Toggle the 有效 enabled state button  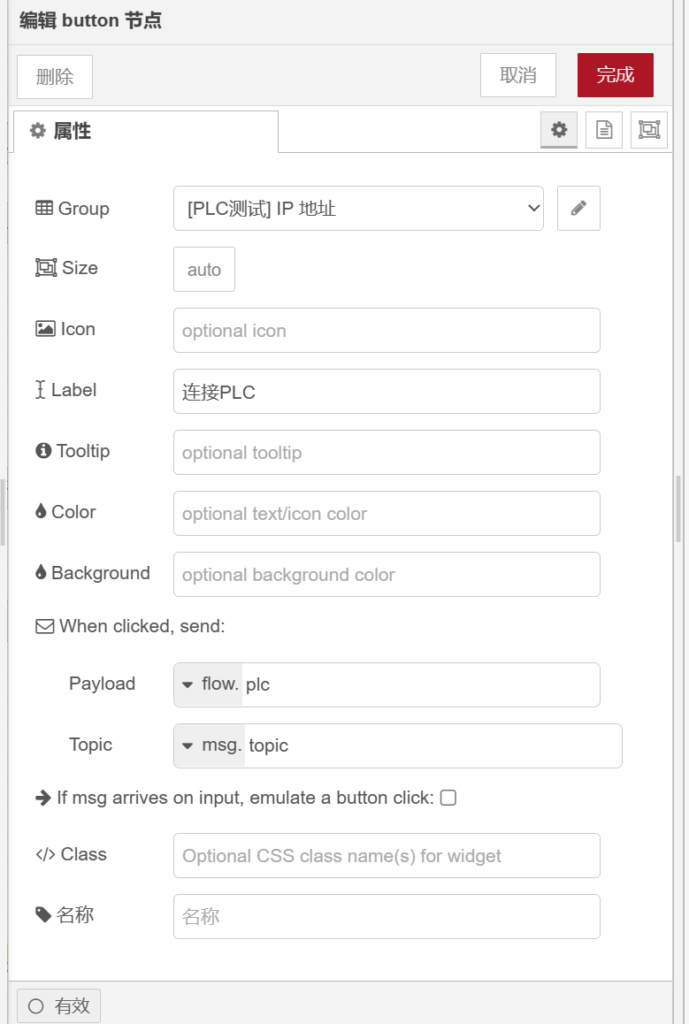tap(59, 1006)
